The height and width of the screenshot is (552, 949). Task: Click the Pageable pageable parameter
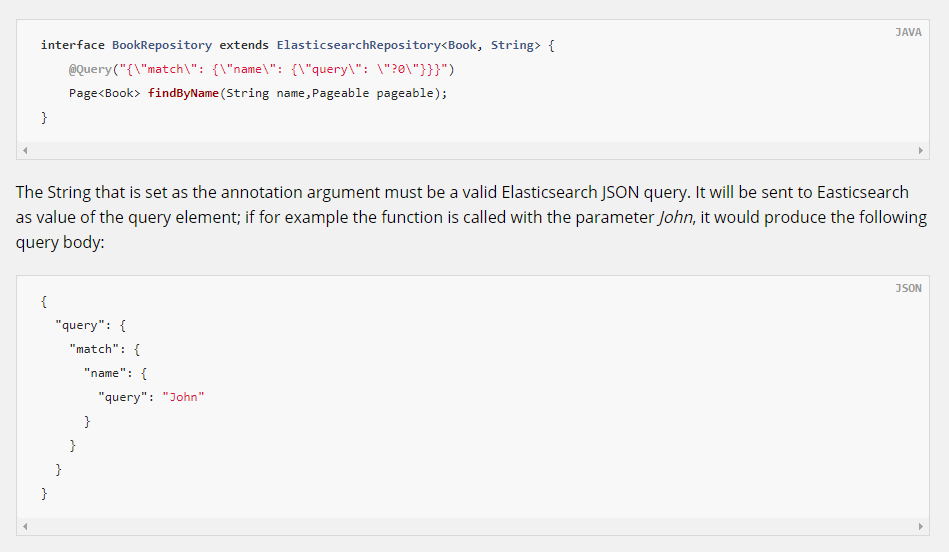pyautogui.click(x=378, y=93)
